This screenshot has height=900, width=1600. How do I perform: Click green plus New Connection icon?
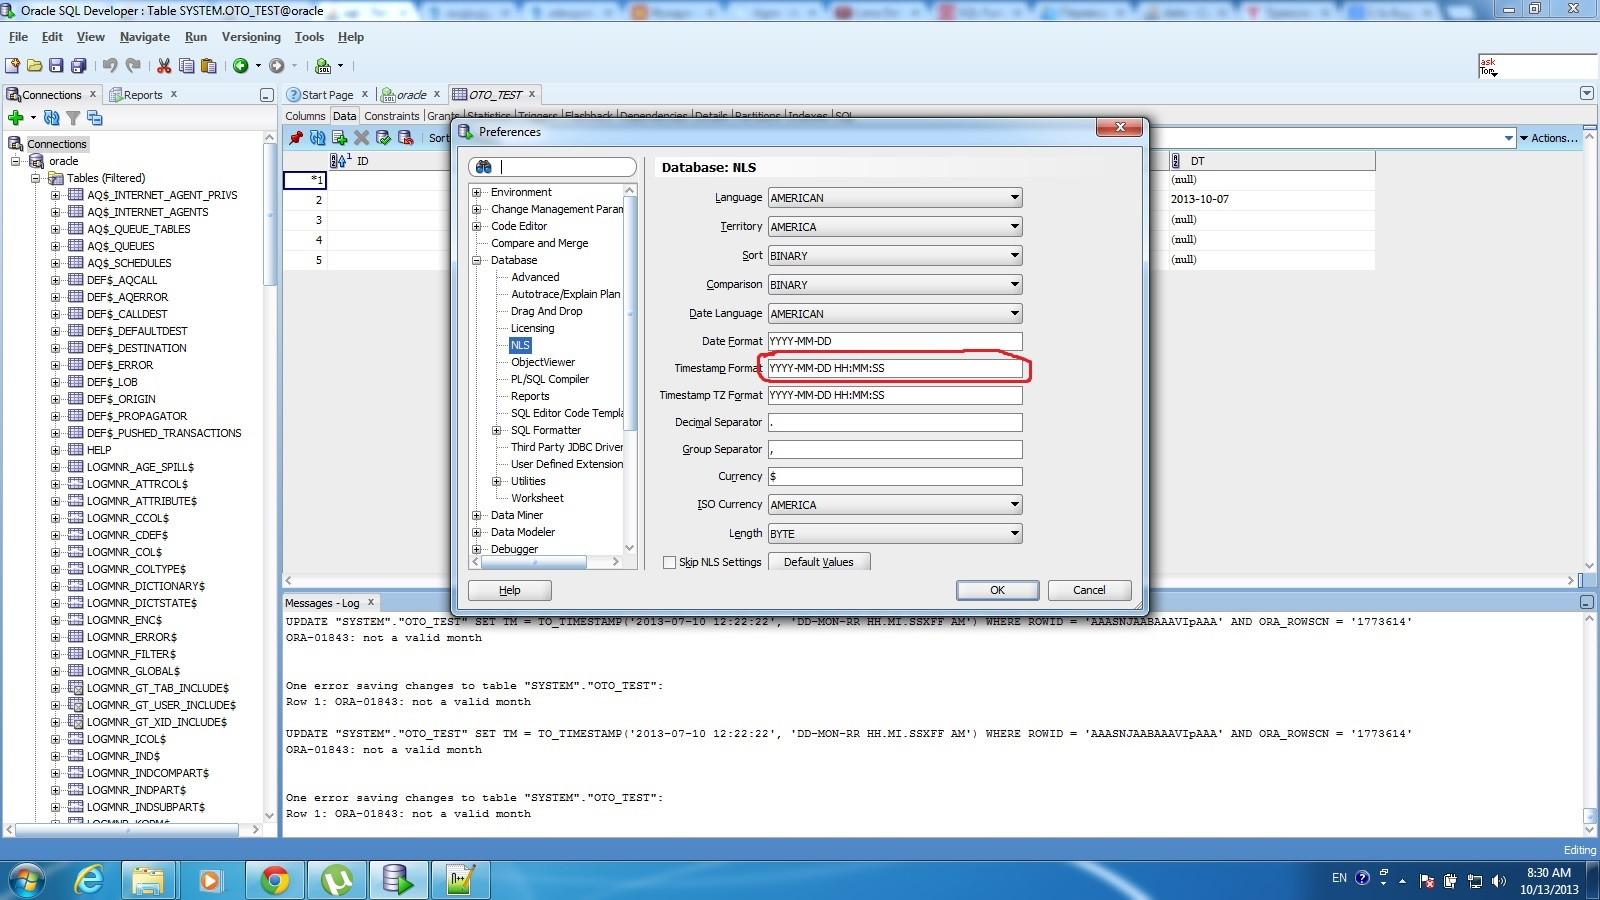coord(16,118)
